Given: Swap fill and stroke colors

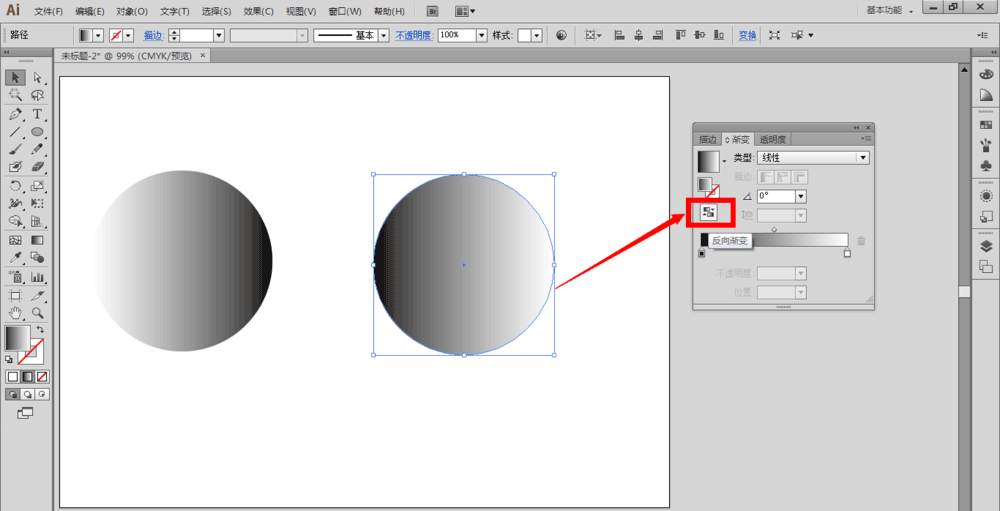Looking at the screenshot, I should click(x=40, y=329).
